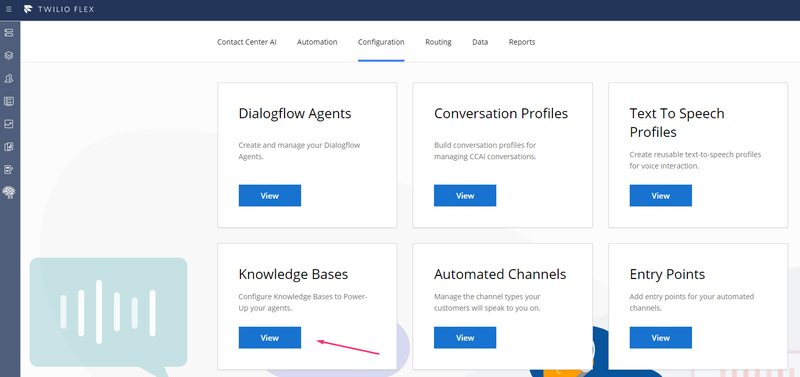This screenshot has width=800, height=377.
Task: Click the Automated Channels card title
Action: 500,274
